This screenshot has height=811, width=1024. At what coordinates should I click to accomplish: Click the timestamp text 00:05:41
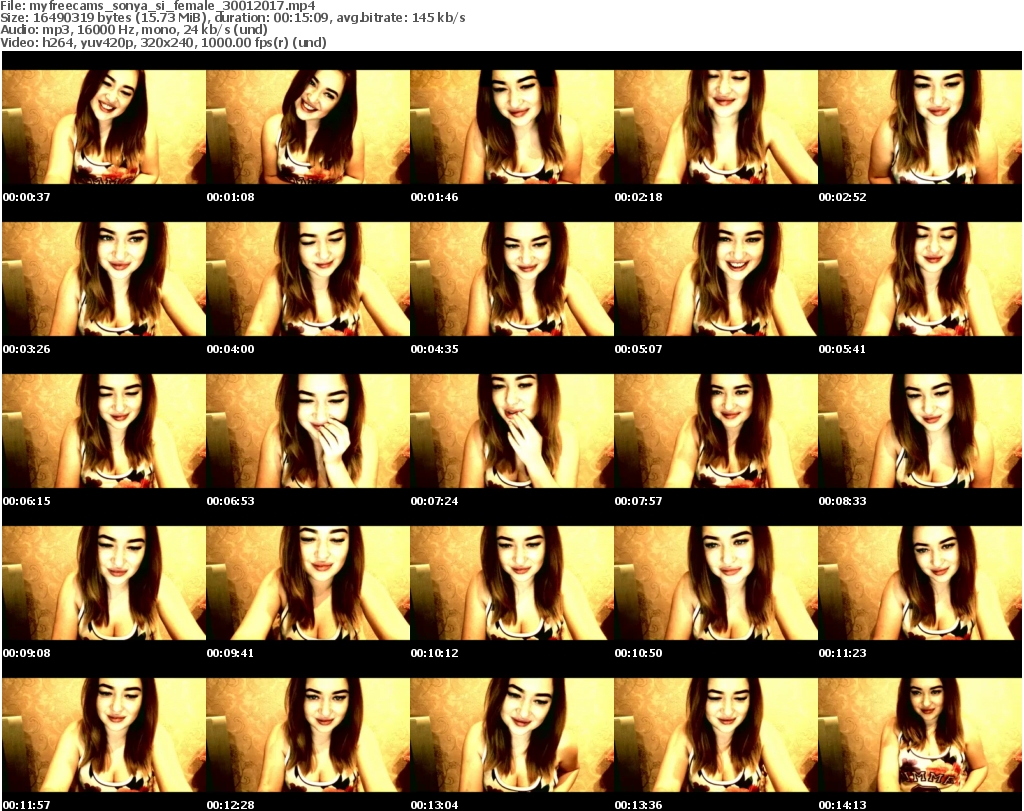pos(842,349)
